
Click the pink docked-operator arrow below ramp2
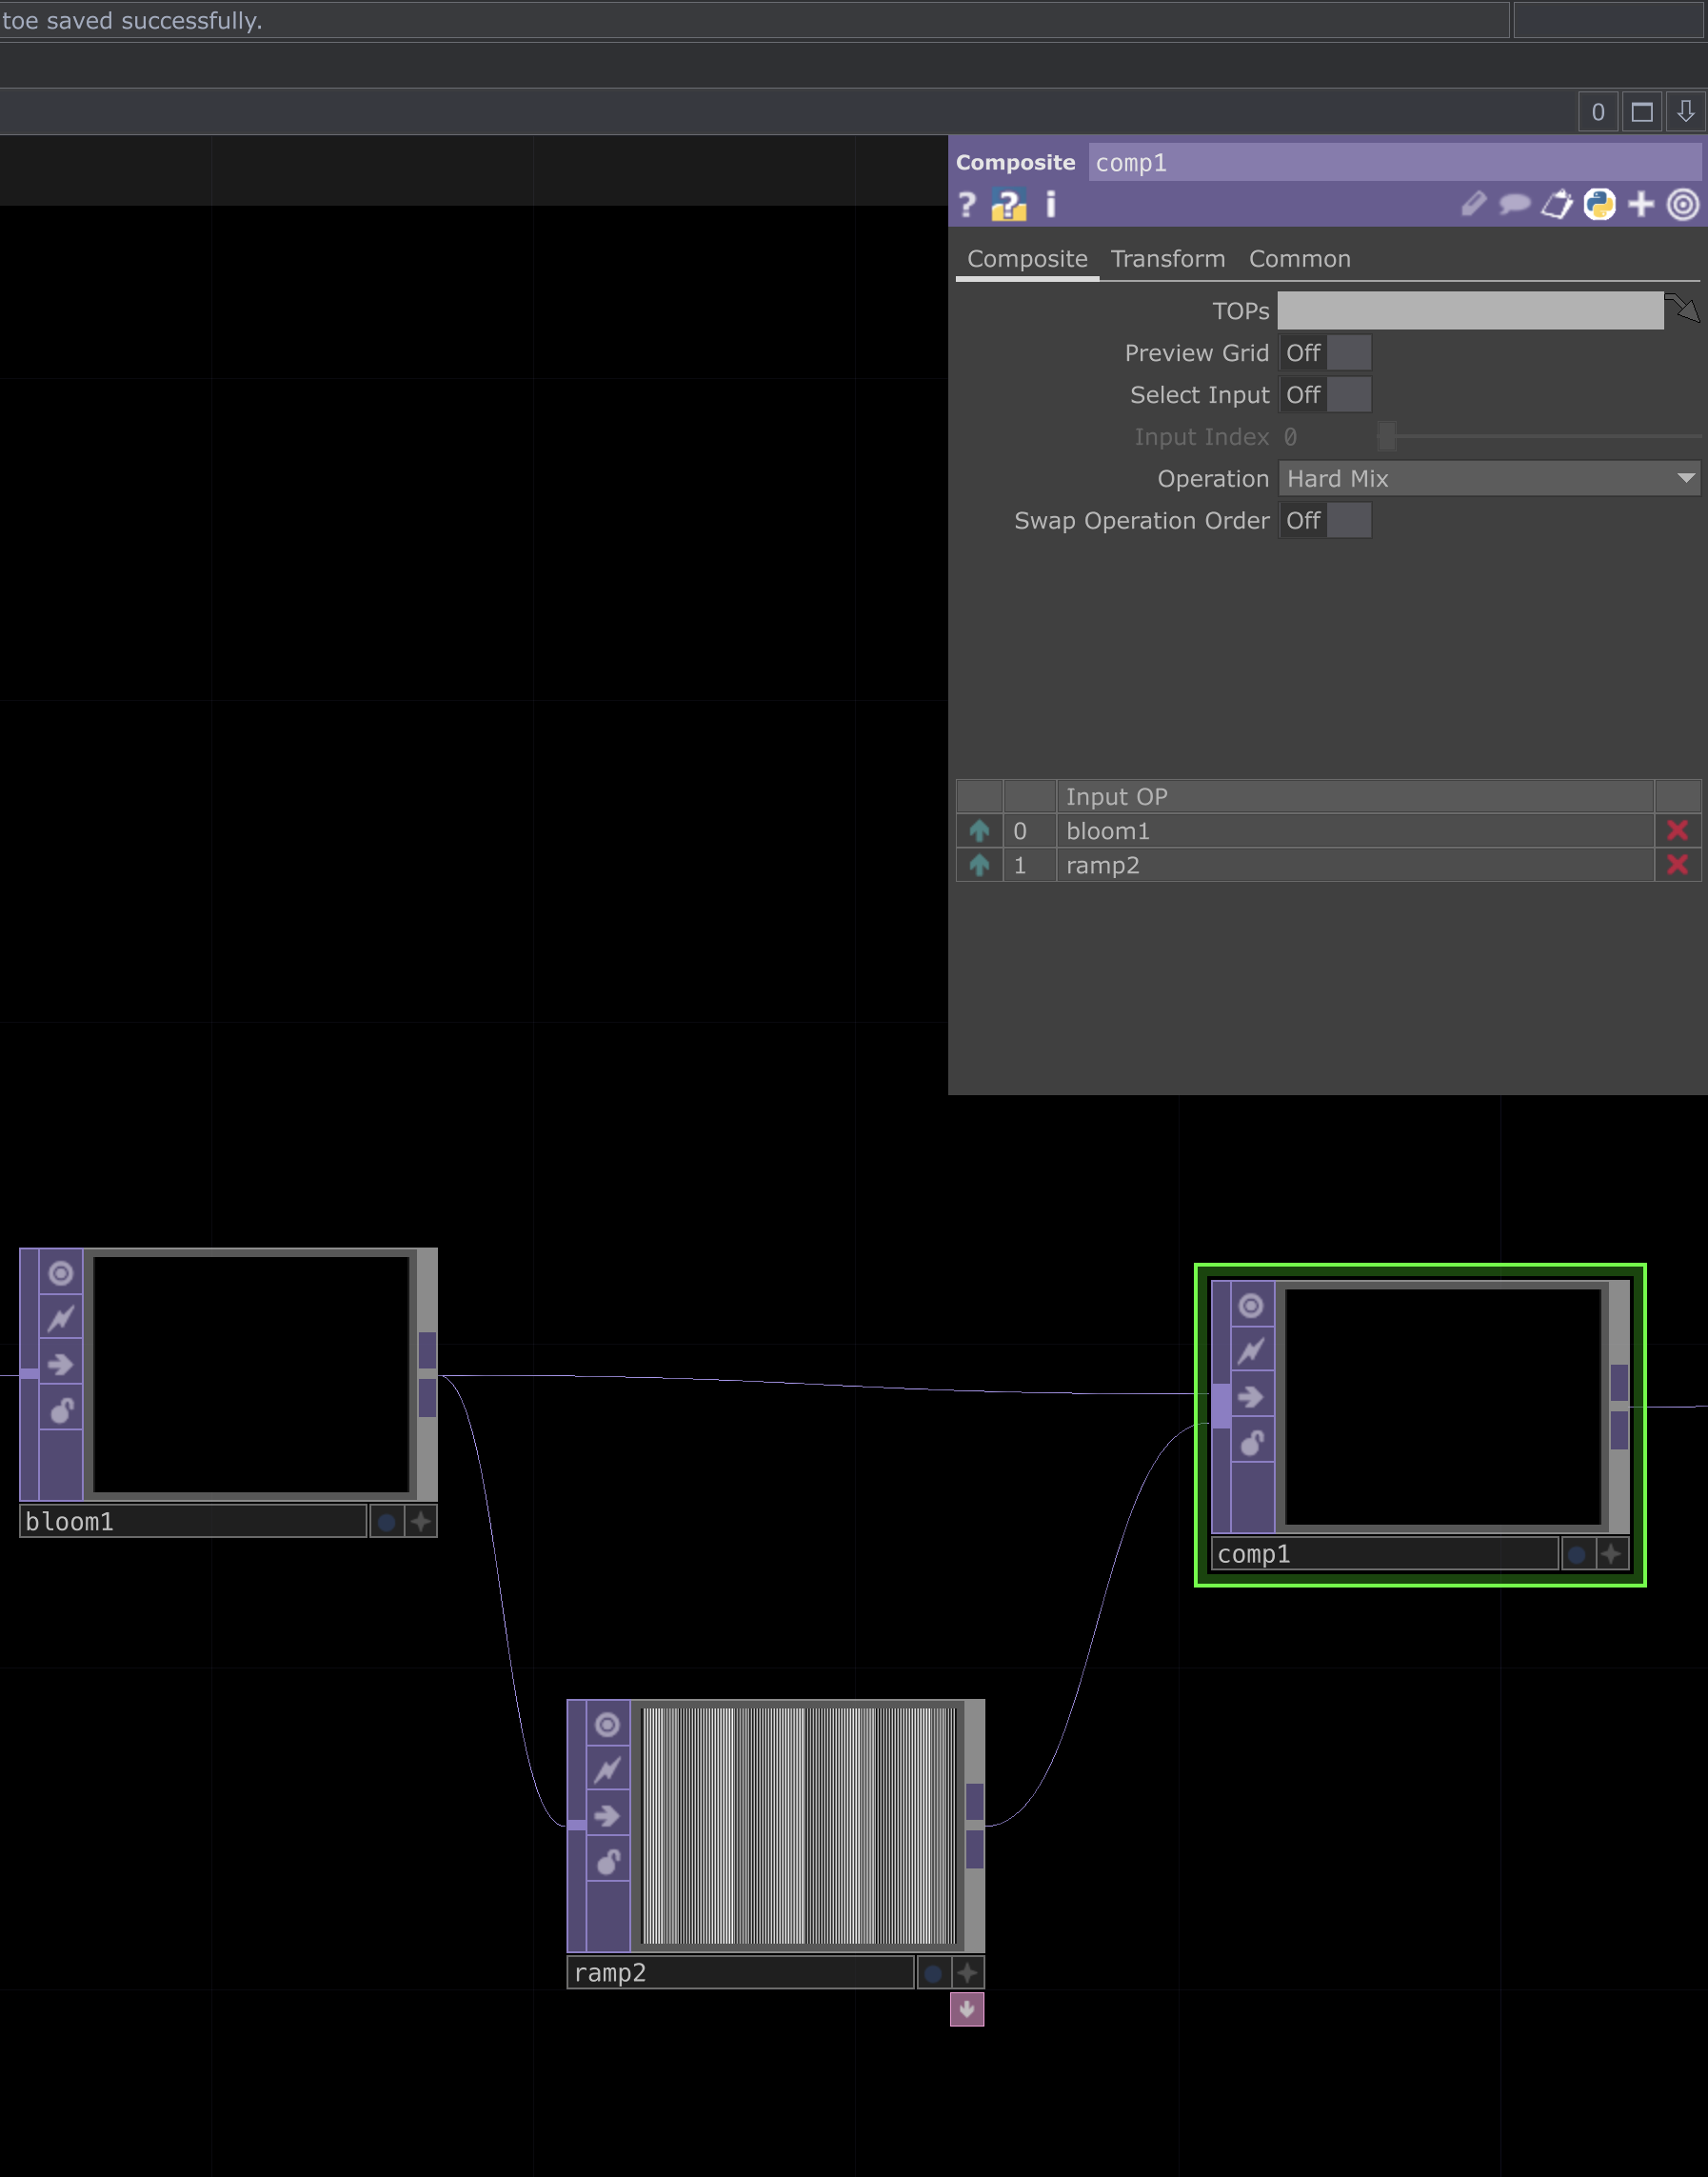966,2009
